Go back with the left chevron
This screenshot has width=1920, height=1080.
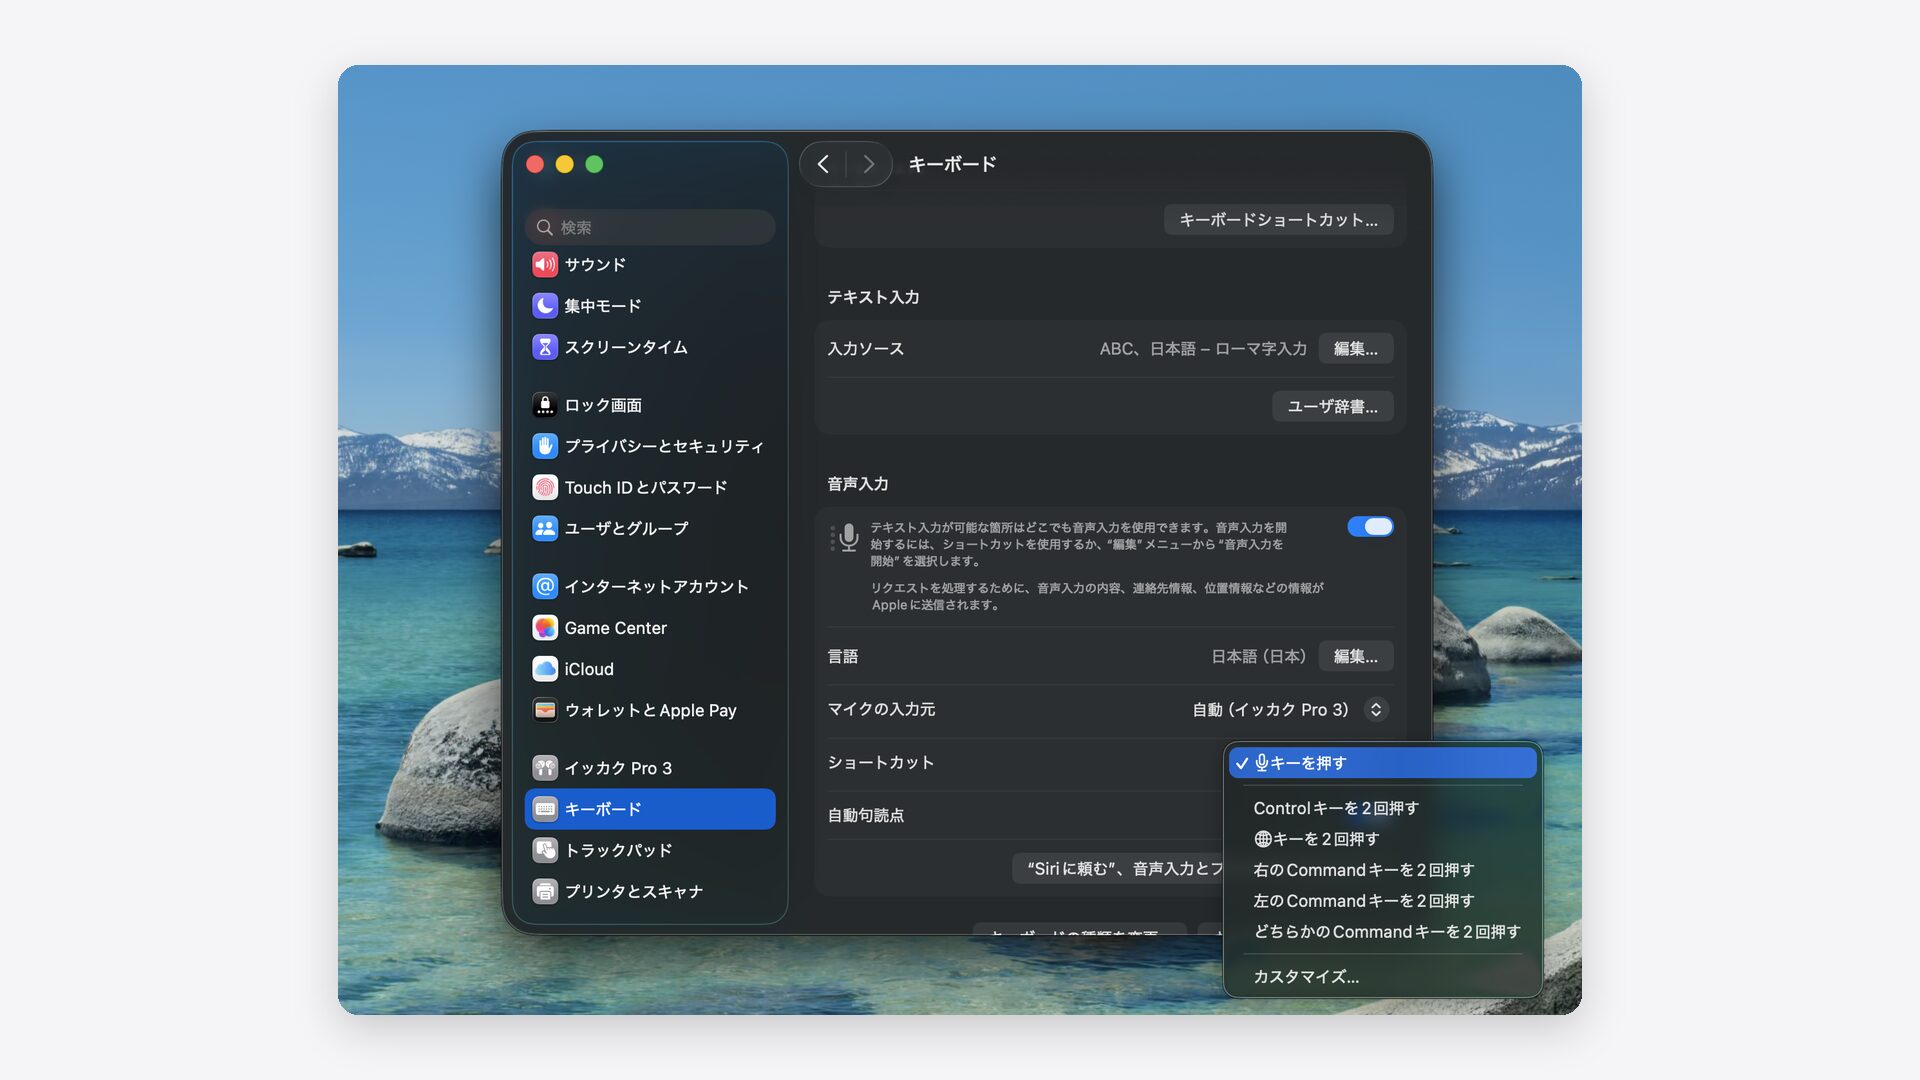point(823,164)
